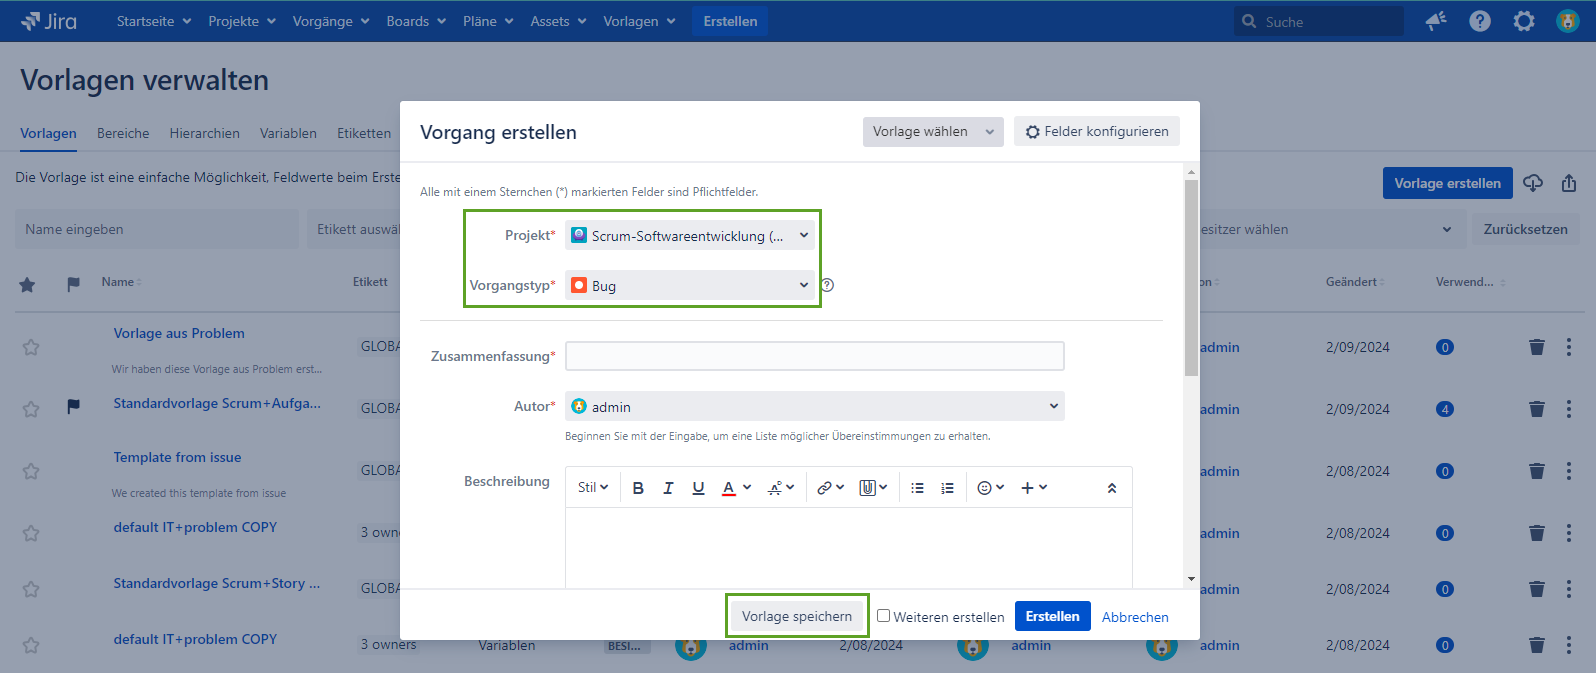Toggle favorite star for Template from issue
Screen dimensions: 1596x673
click(31, 471)
